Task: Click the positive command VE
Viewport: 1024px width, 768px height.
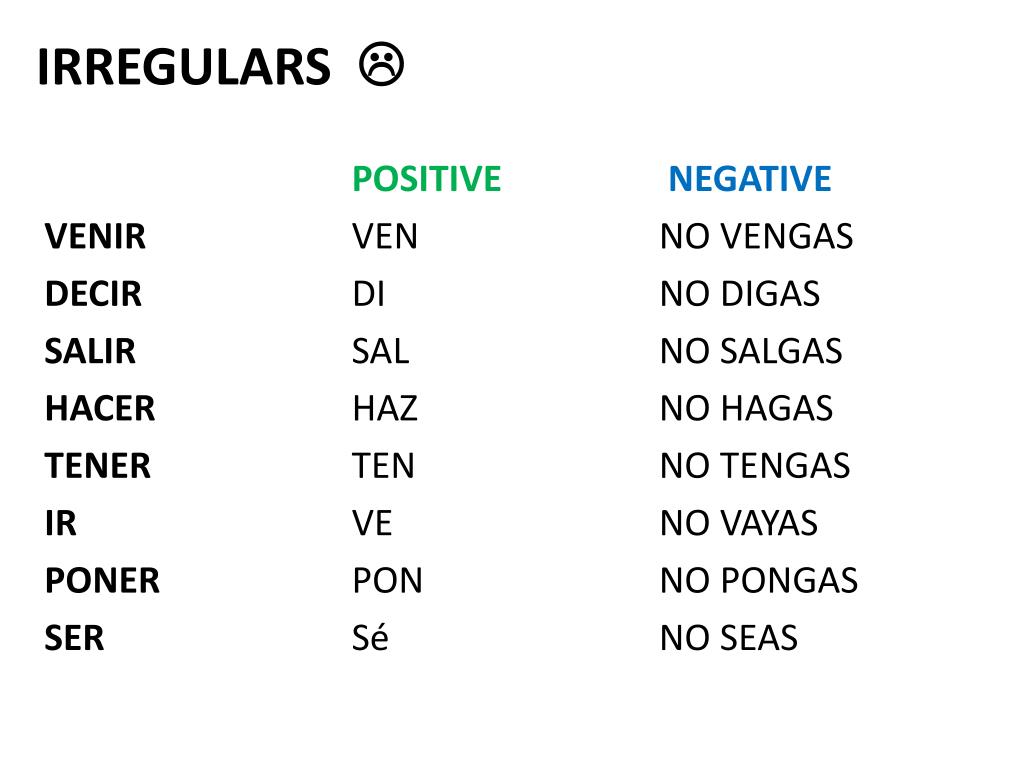Action: pyautogui.click(x=372, y=524)
